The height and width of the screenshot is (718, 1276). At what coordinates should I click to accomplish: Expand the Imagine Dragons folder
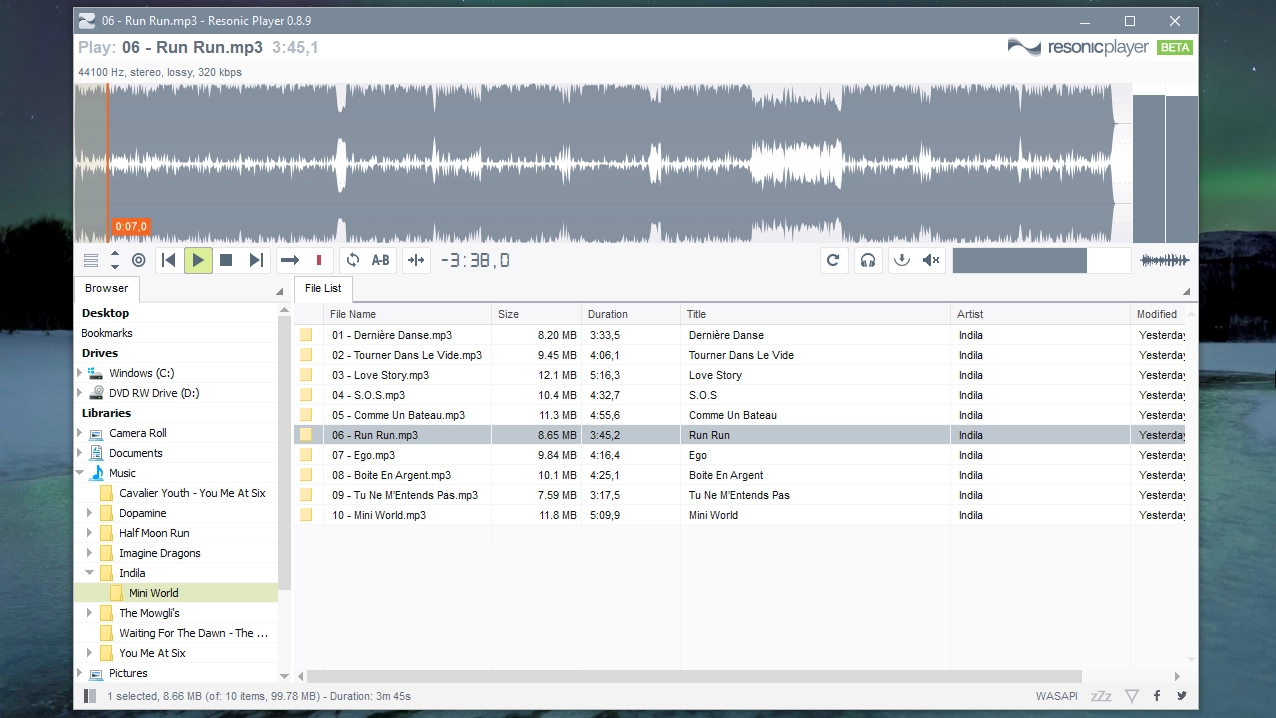(x=90, y=553)
